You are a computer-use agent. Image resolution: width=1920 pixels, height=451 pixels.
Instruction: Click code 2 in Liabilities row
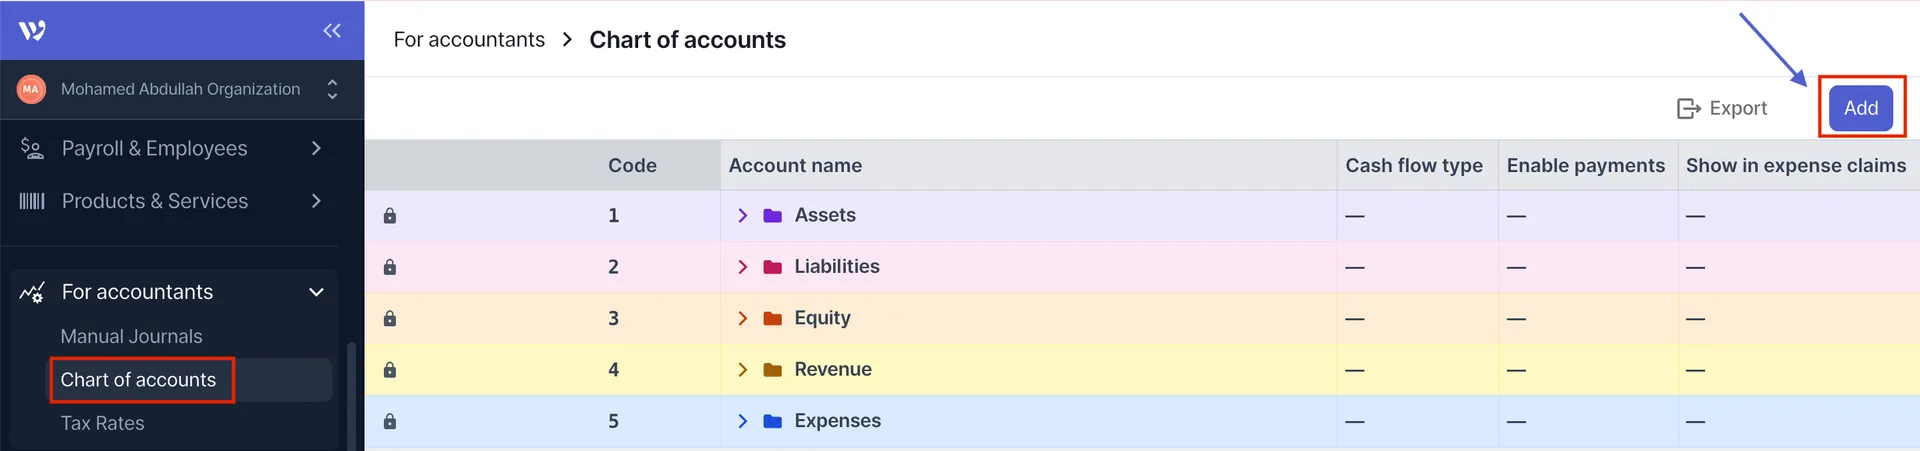tap(613, 267)
